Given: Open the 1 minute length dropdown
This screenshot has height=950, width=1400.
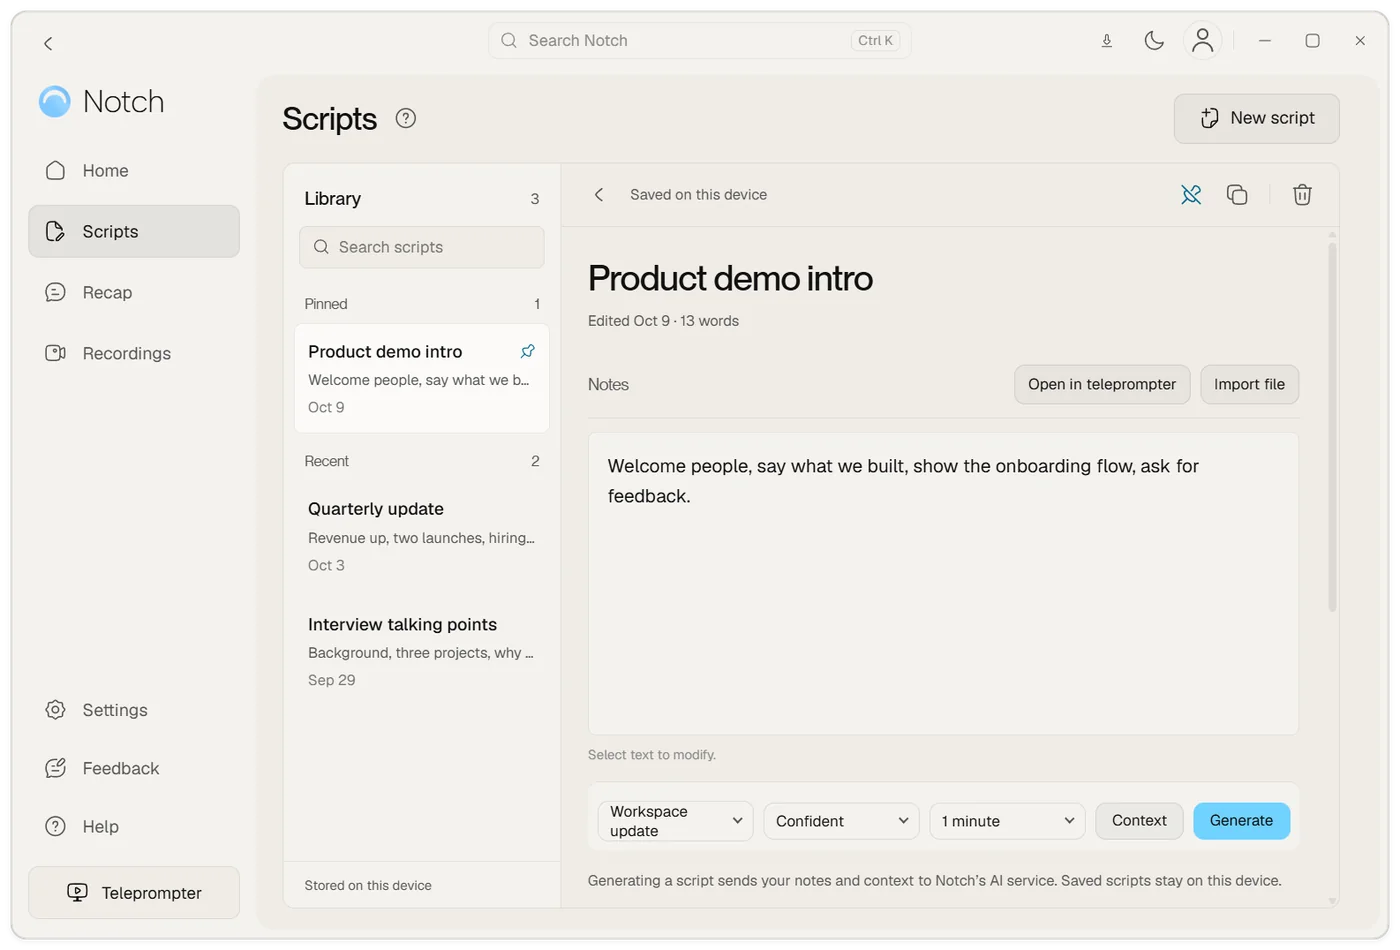Looking at the screenshot, I should 1007,821.
